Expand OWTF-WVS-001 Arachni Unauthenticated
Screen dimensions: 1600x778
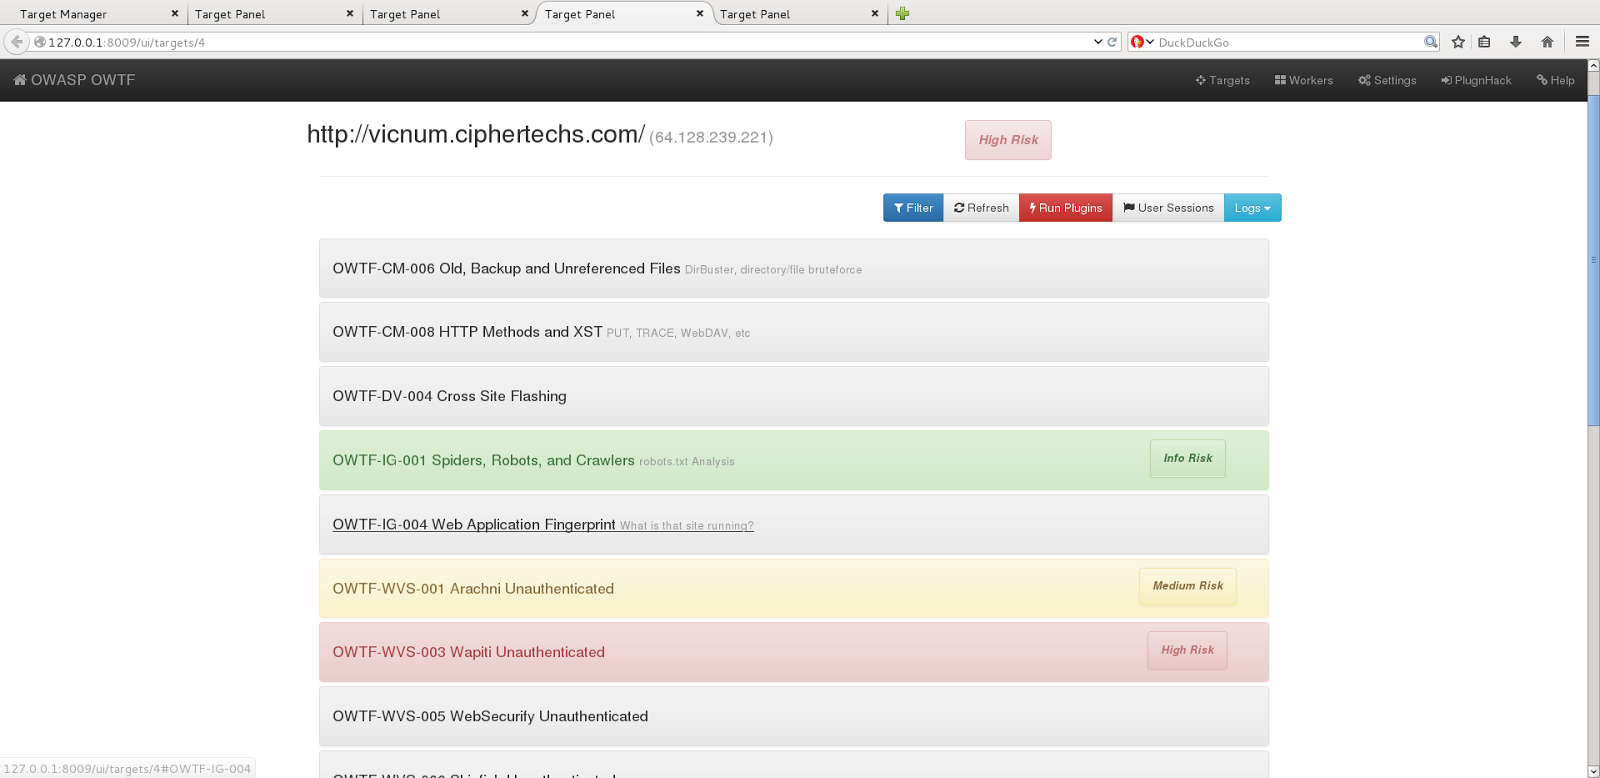pos(794,588)
